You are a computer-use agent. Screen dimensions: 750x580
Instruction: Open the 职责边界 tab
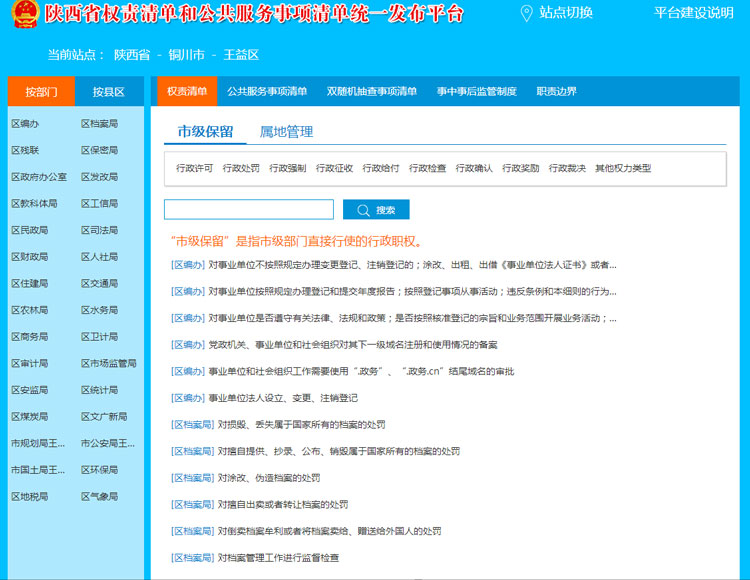[556, 92]
